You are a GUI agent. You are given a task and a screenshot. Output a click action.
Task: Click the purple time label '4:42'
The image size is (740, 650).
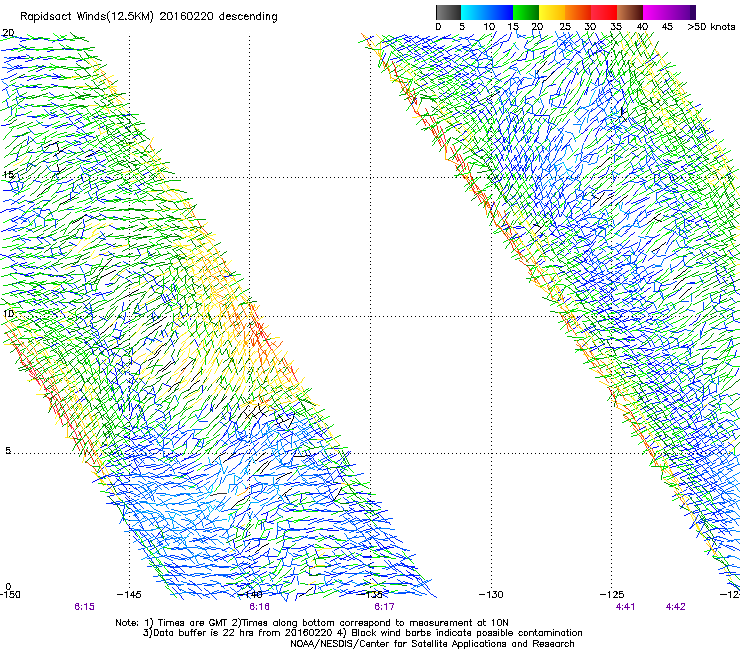675,607
